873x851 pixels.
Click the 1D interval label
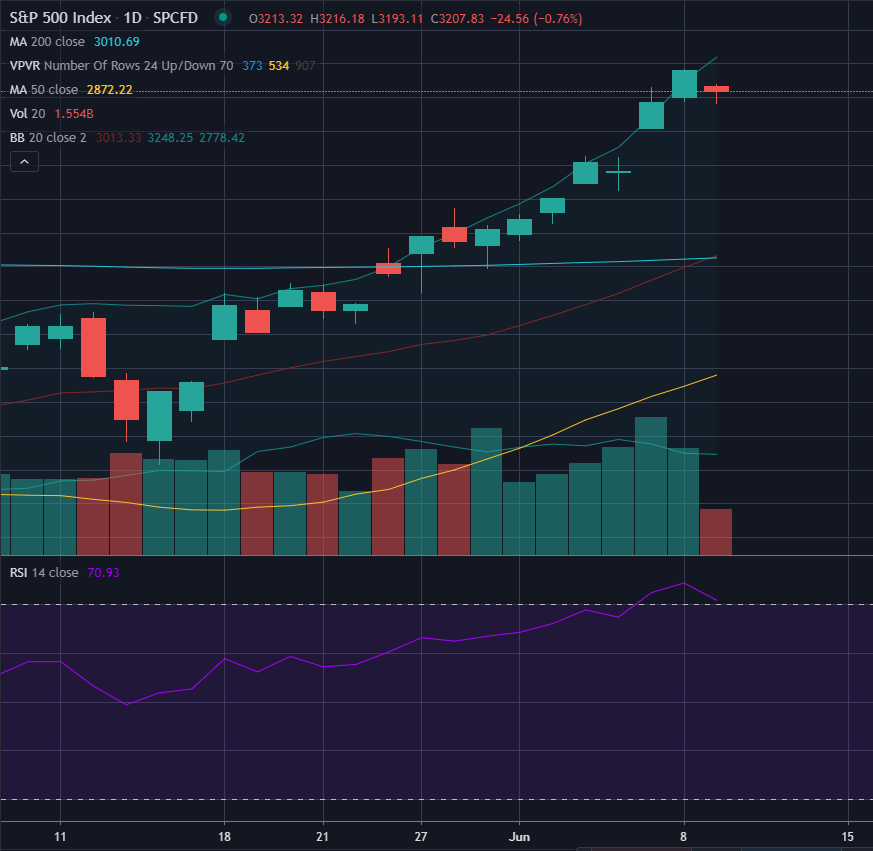pyautogui.click(x=133, y=18)
